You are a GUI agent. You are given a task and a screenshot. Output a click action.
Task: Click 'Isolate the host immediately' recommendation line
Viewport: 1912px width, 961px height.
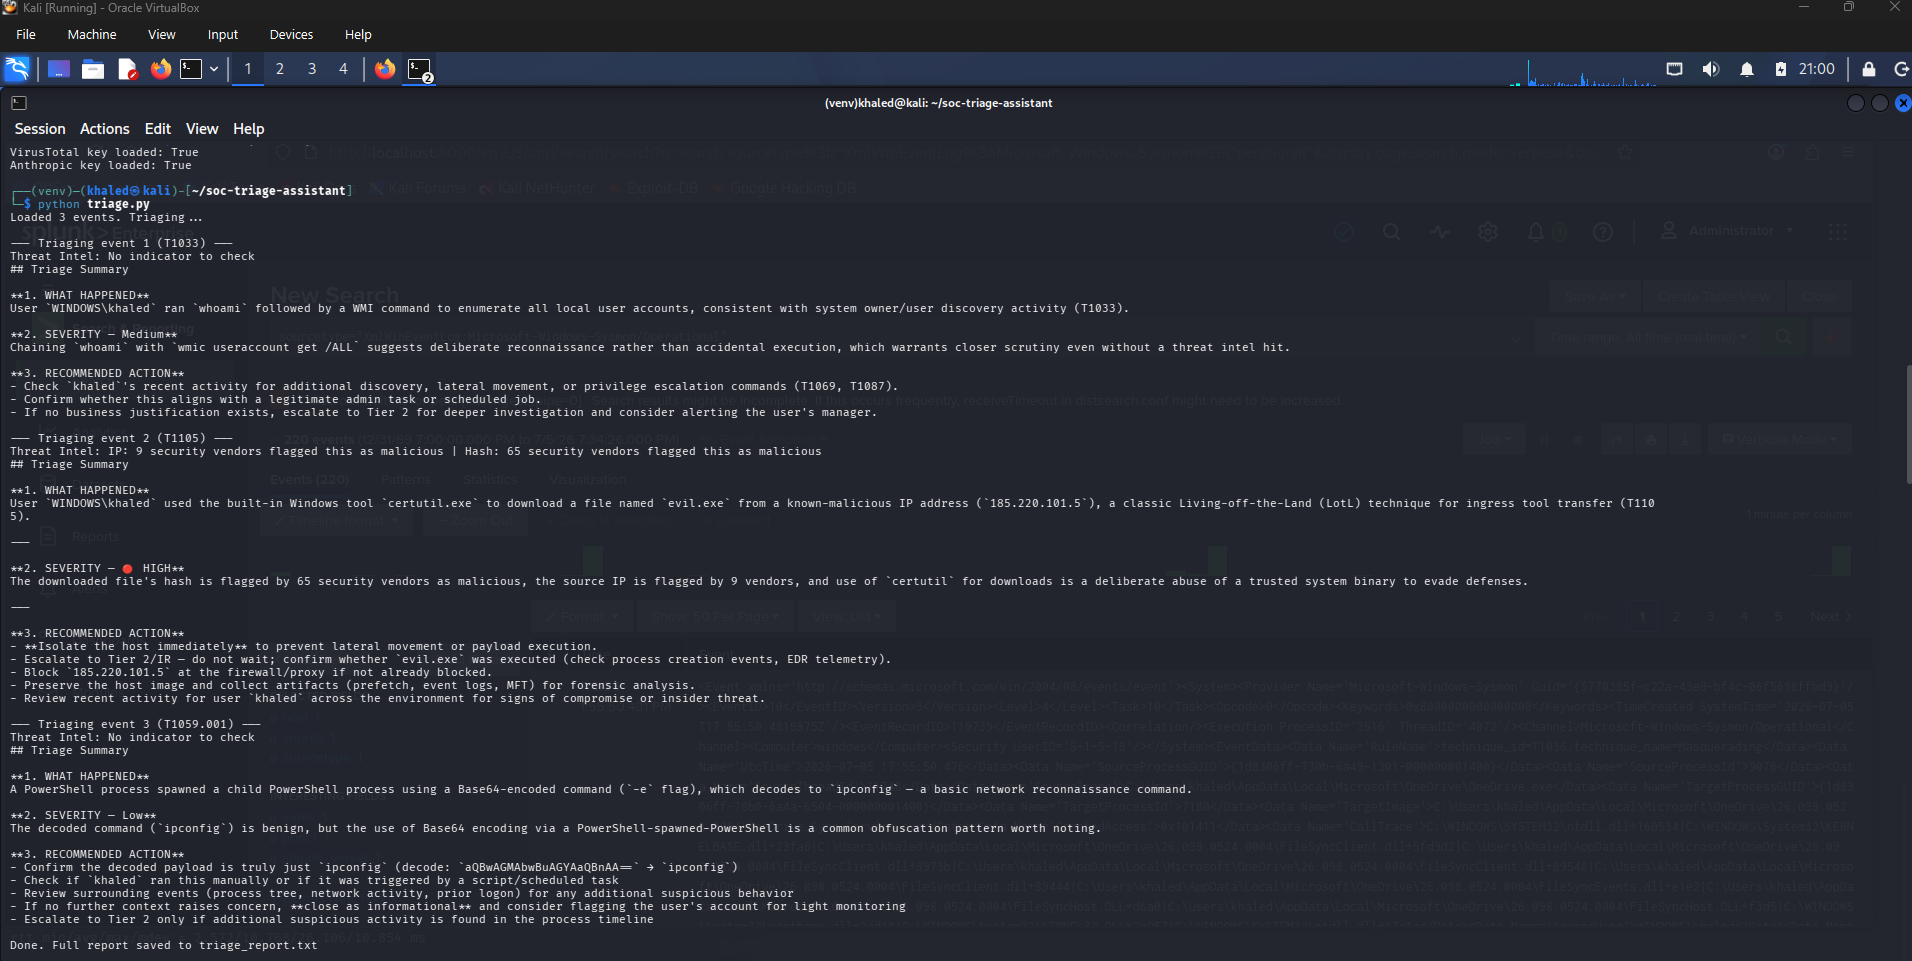point(304,646)
